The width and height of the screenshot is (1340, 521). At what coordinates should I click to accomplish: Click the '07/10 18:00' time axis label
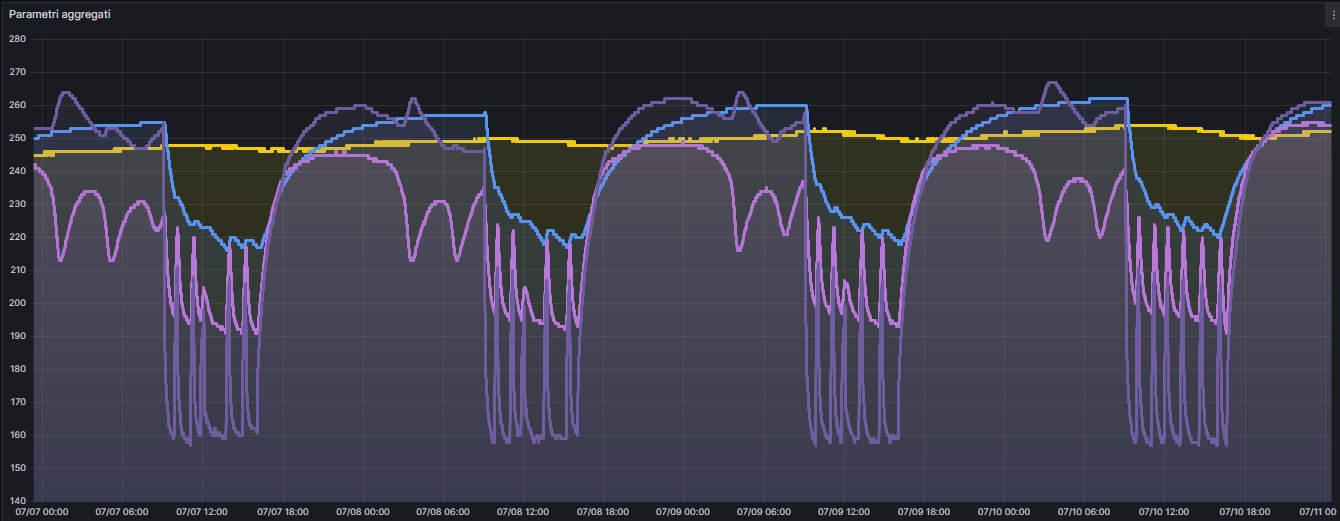pos(1247,511)
